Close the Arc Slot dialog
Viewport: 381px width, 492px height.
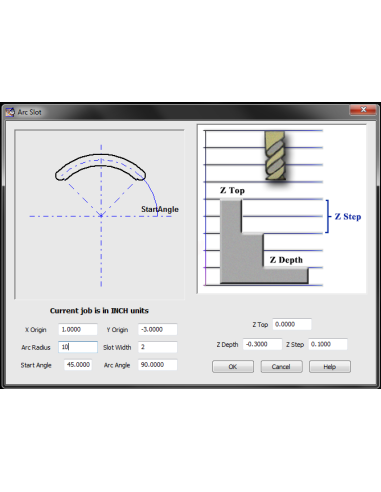coord(363,110)
